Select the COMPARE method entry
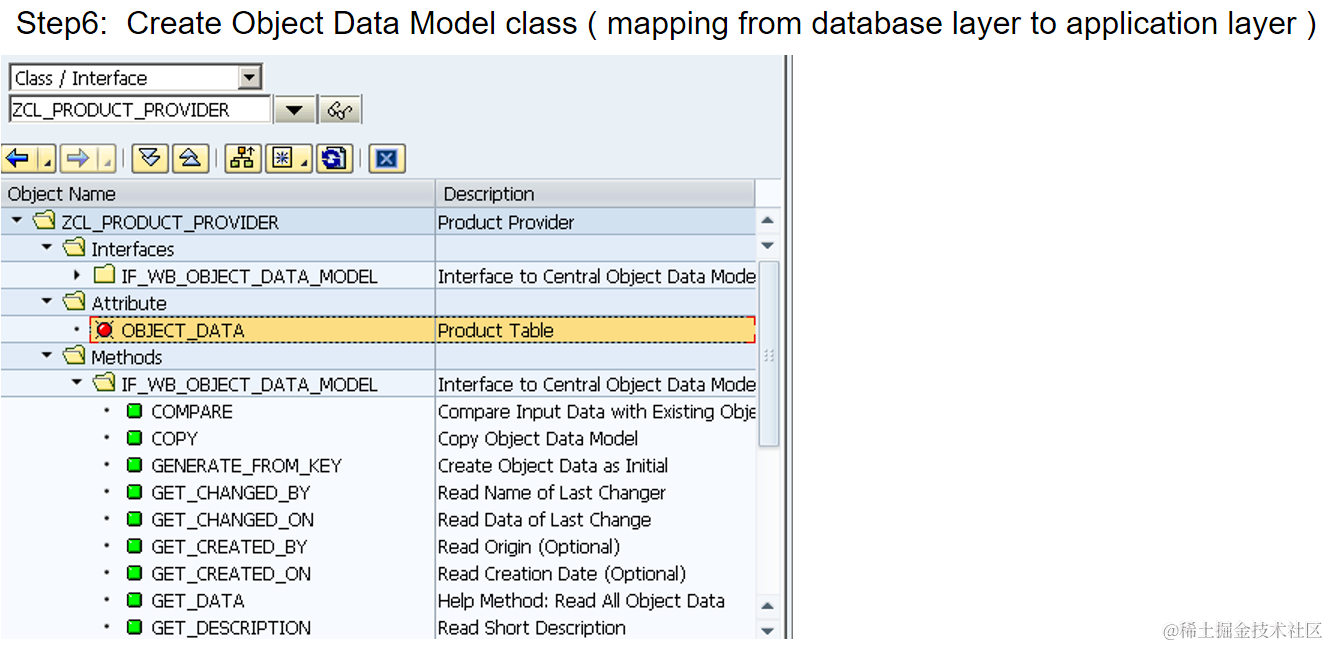 (x=191, y=412)
